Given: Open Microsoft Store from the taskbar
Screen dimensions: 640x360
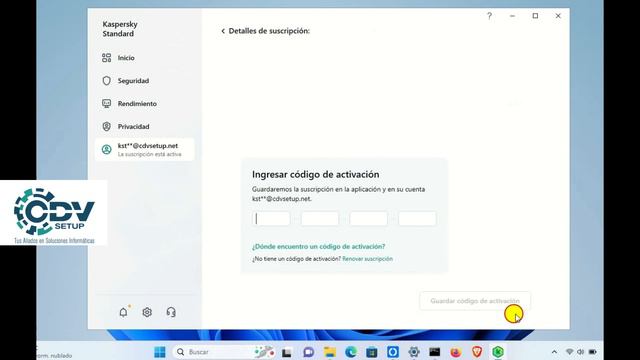Looking at the screenshot, I should point(371,352).
